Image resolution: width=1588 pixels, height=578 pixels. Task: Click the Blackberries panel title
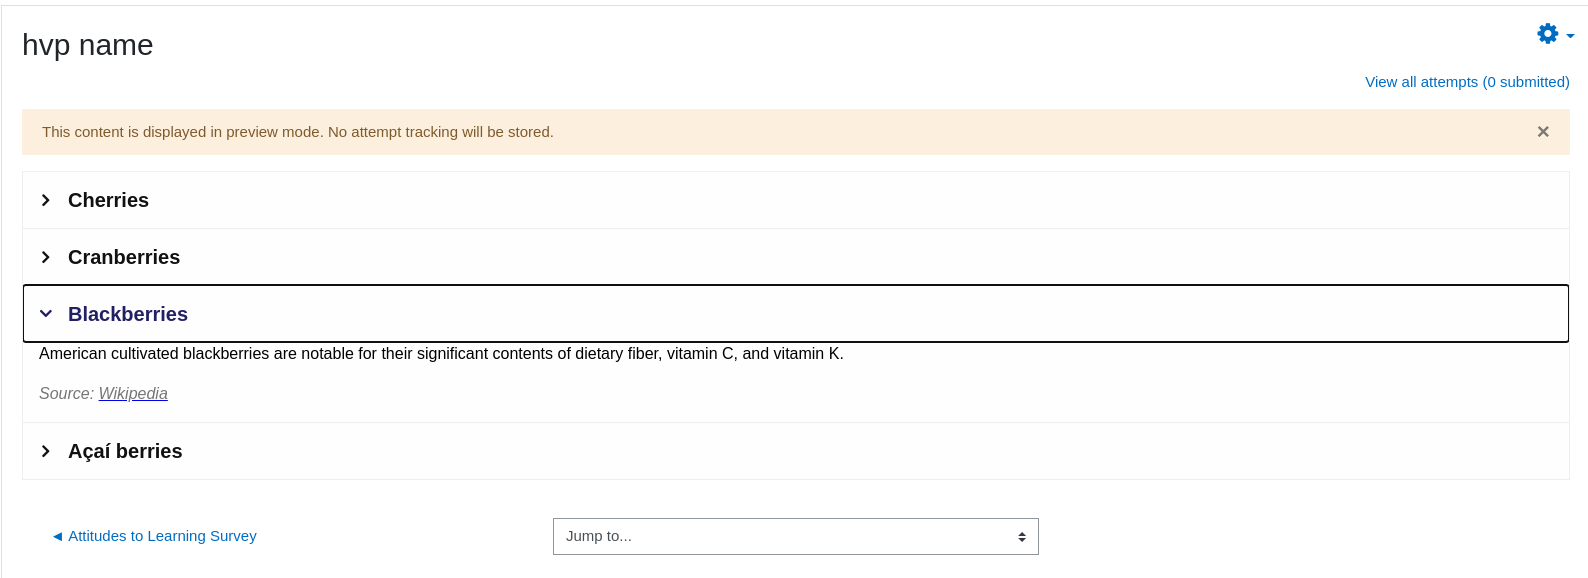(x=128, y=314)
